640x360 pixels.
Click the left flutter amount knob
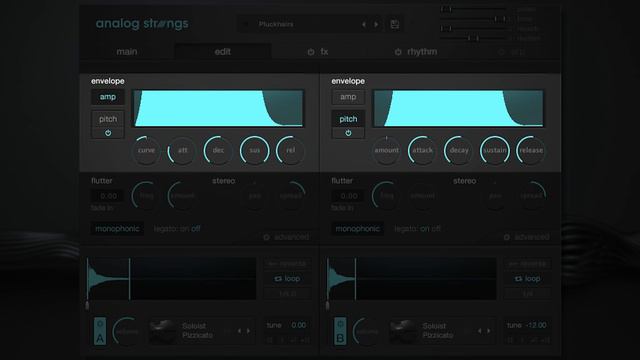click(x=182, y=196)
